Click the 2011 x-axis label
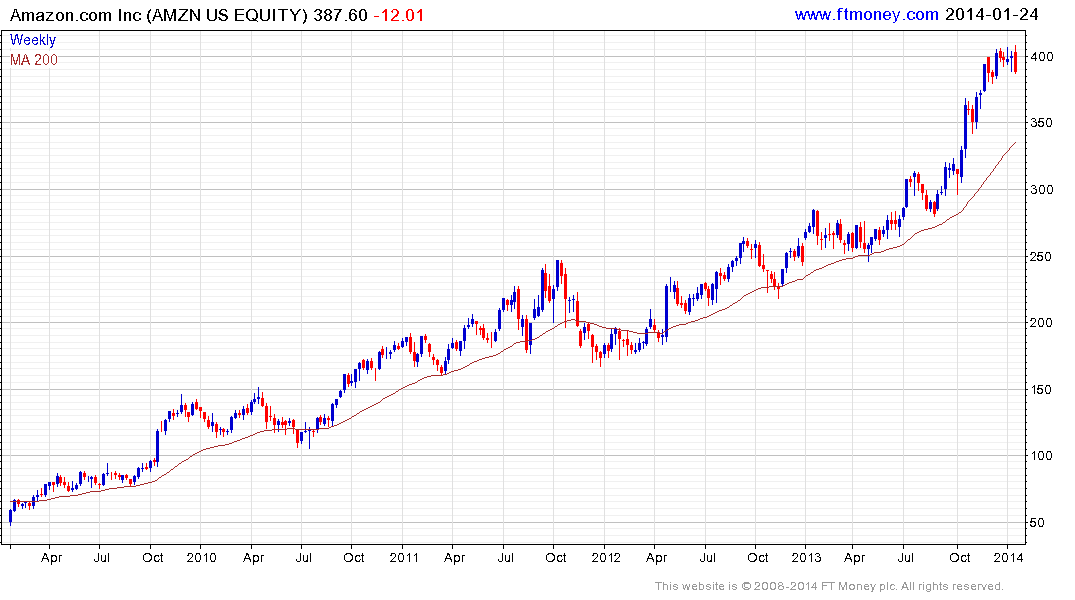This screenshot has height=600, width=1075. point(404,557)
